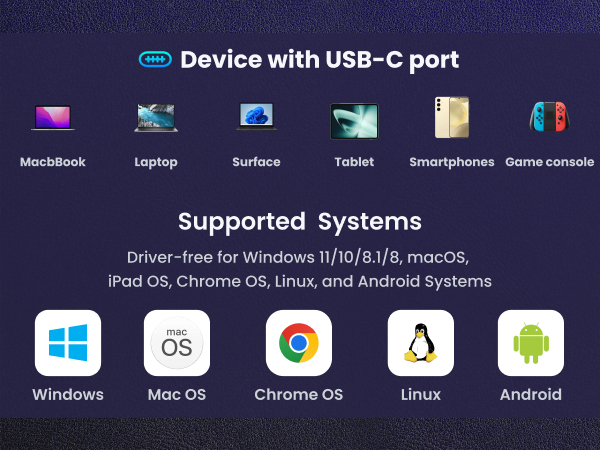This screenshot has width=600, height=450.
Task: Click the USB-C port icon
Action: point(155,59)
